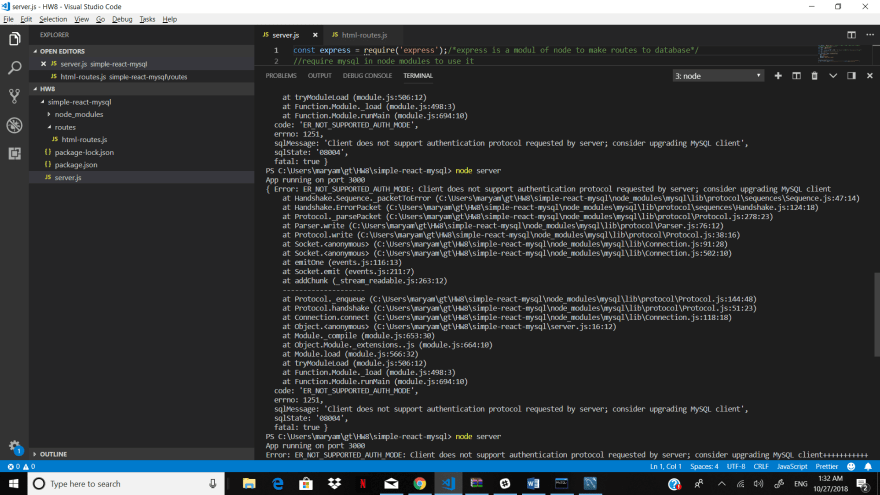Open volume control in system tray

(759, 483)
